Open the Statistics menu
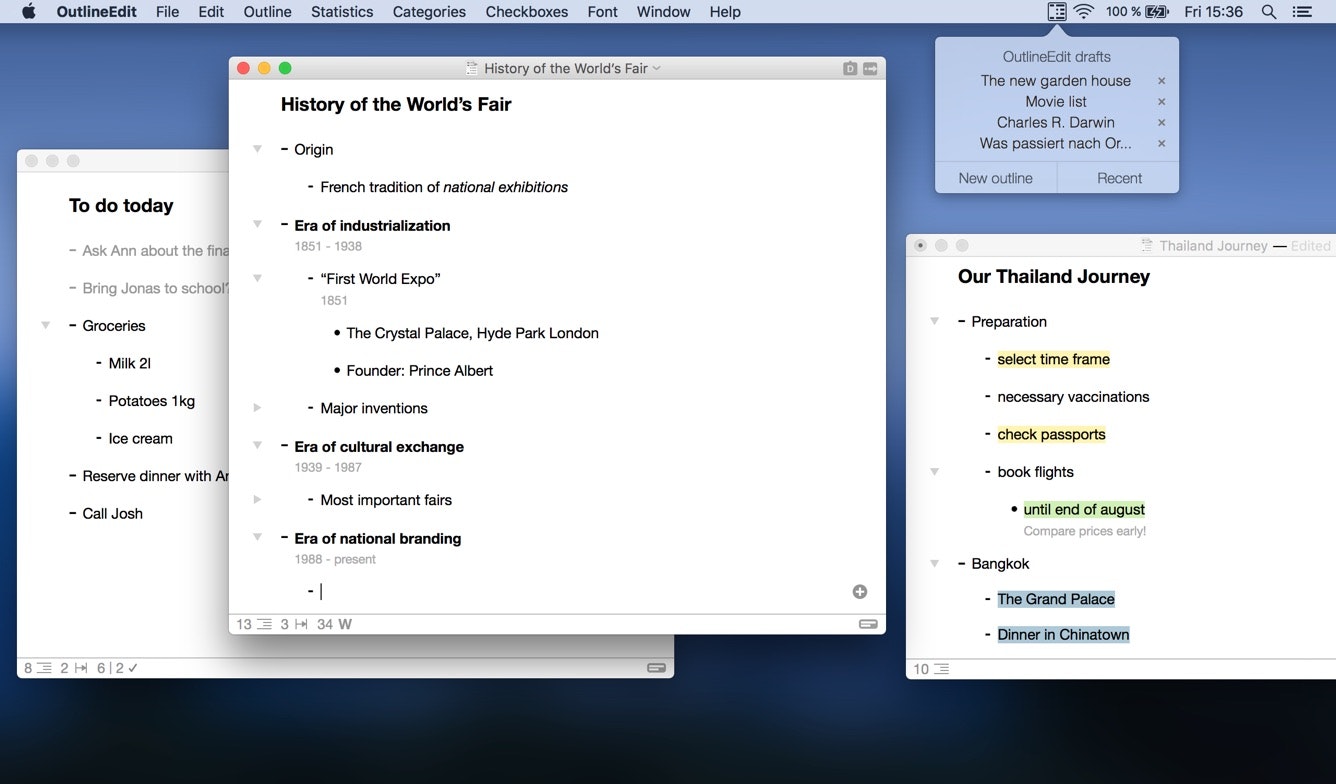This screenshot has width=1336, height=784. point(341,11)
